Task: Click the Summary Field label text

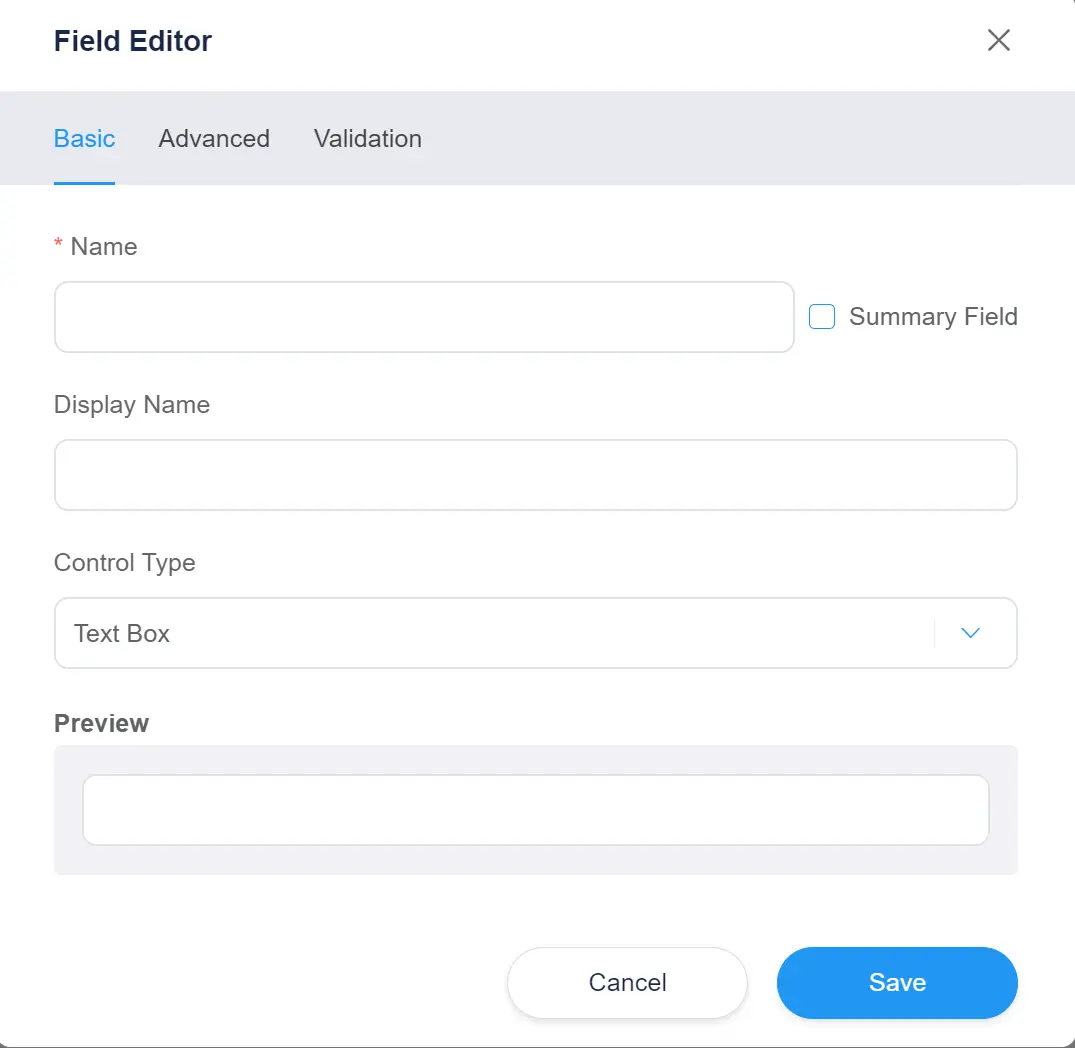Action: (932, 317)
